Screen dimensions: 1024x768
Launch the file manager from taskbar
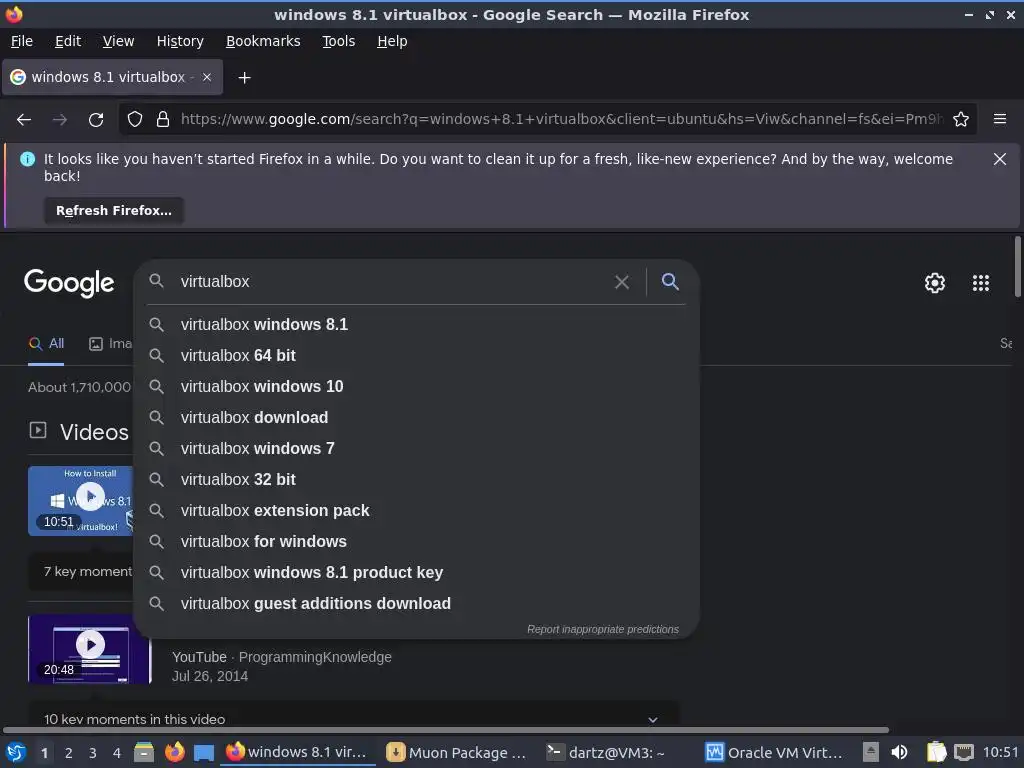click(x=144, y=753)
